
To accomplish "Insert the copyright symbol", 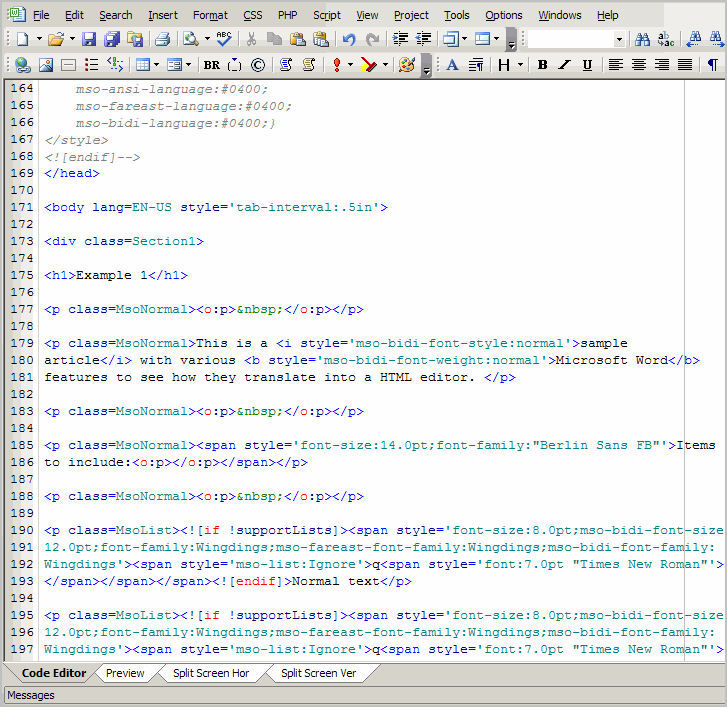I will click(x=258, y=65).
